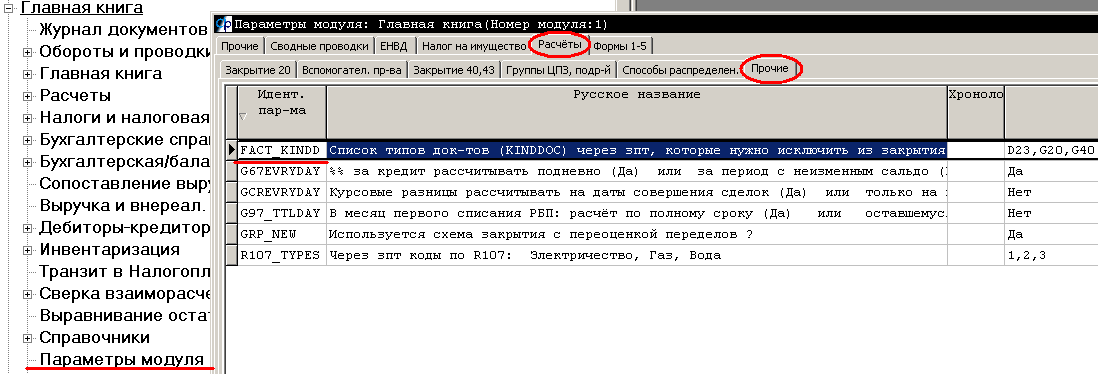Expand the Расчеты tree node
1099x374 pixels.
pyautogui.click(x=28, y=96)
